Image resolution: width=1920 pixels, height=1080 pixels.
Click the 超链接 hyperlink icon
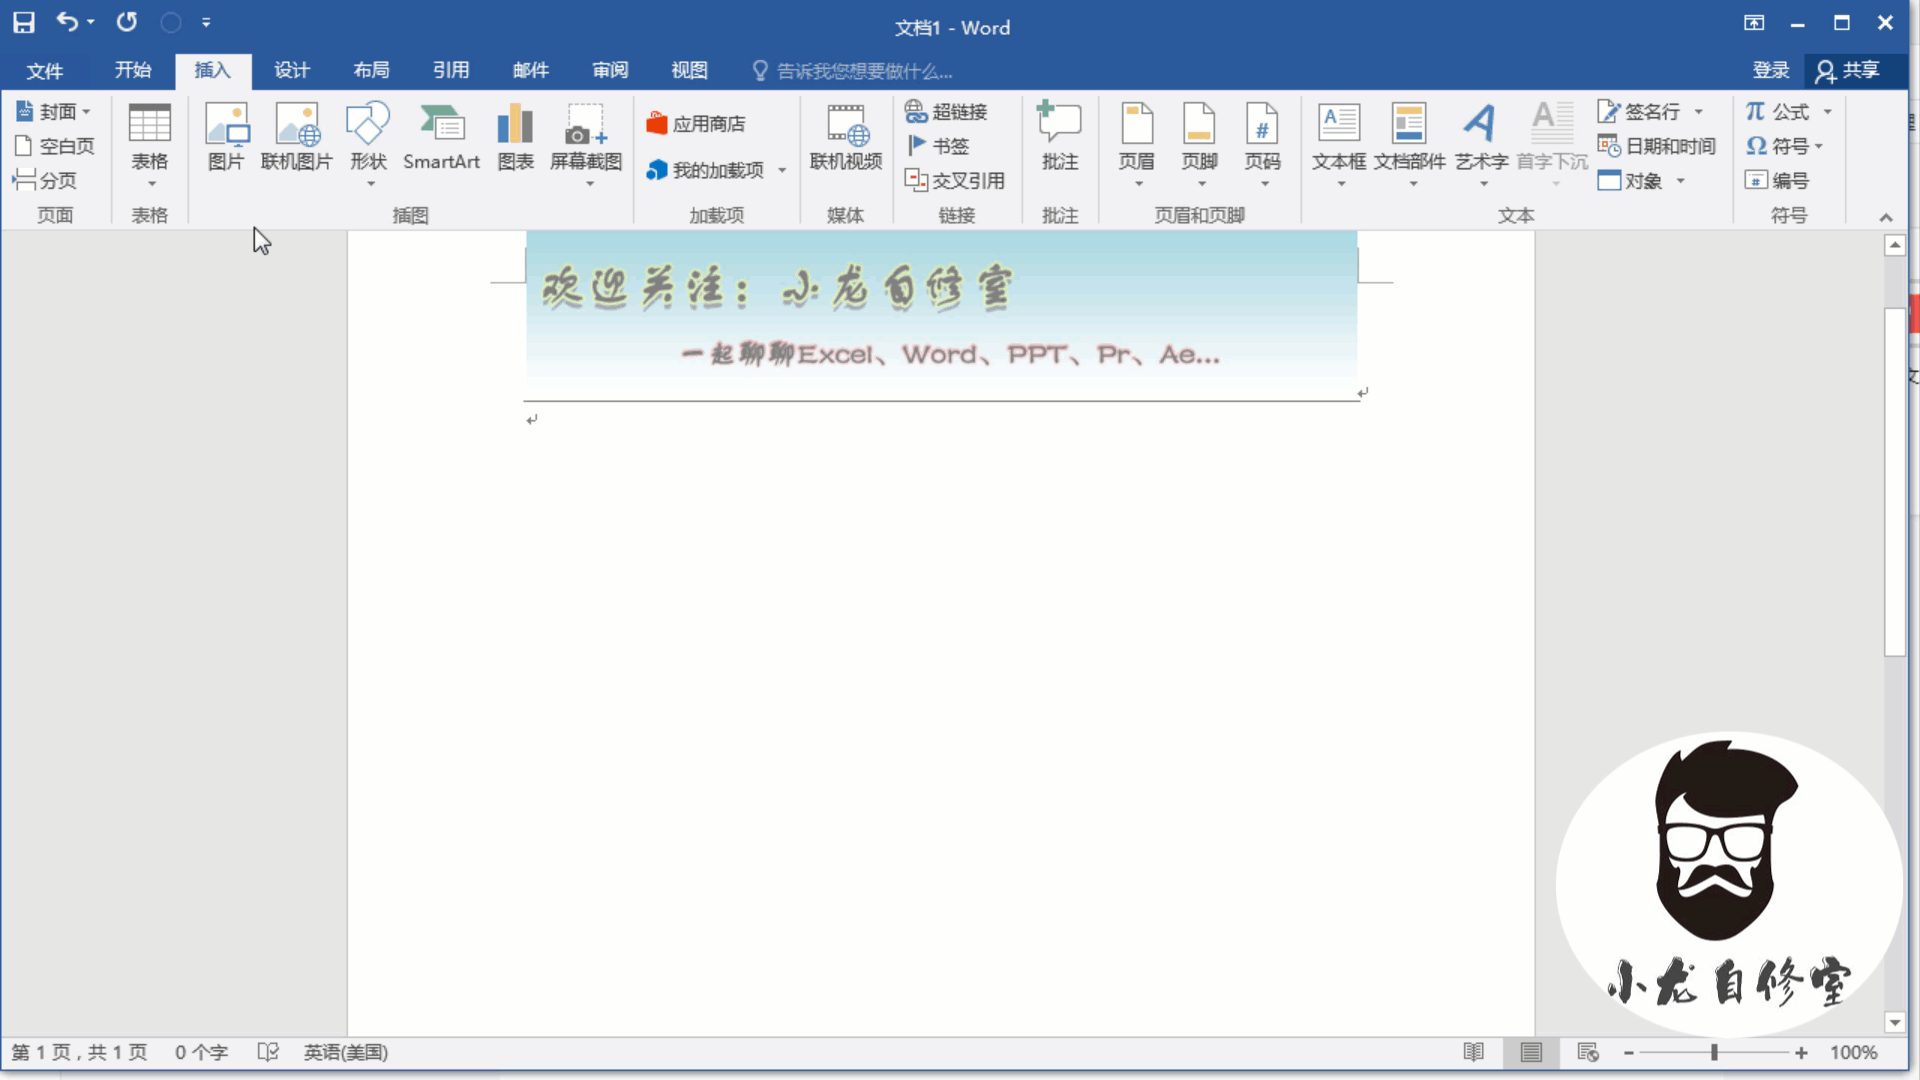tap(946, 111)
